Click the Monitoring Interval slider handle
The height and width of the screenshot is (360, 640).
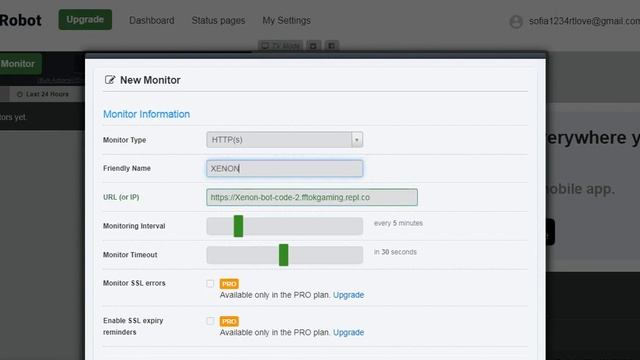point(238,226)
